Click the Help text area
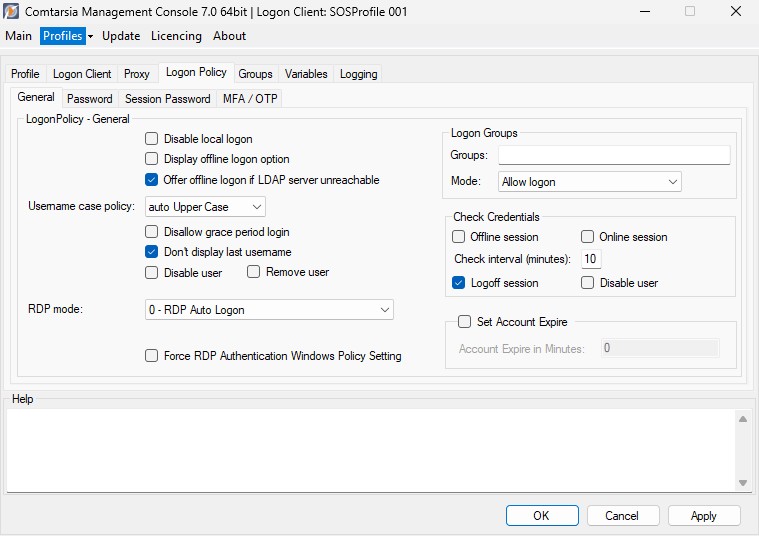 click(371, 450)
